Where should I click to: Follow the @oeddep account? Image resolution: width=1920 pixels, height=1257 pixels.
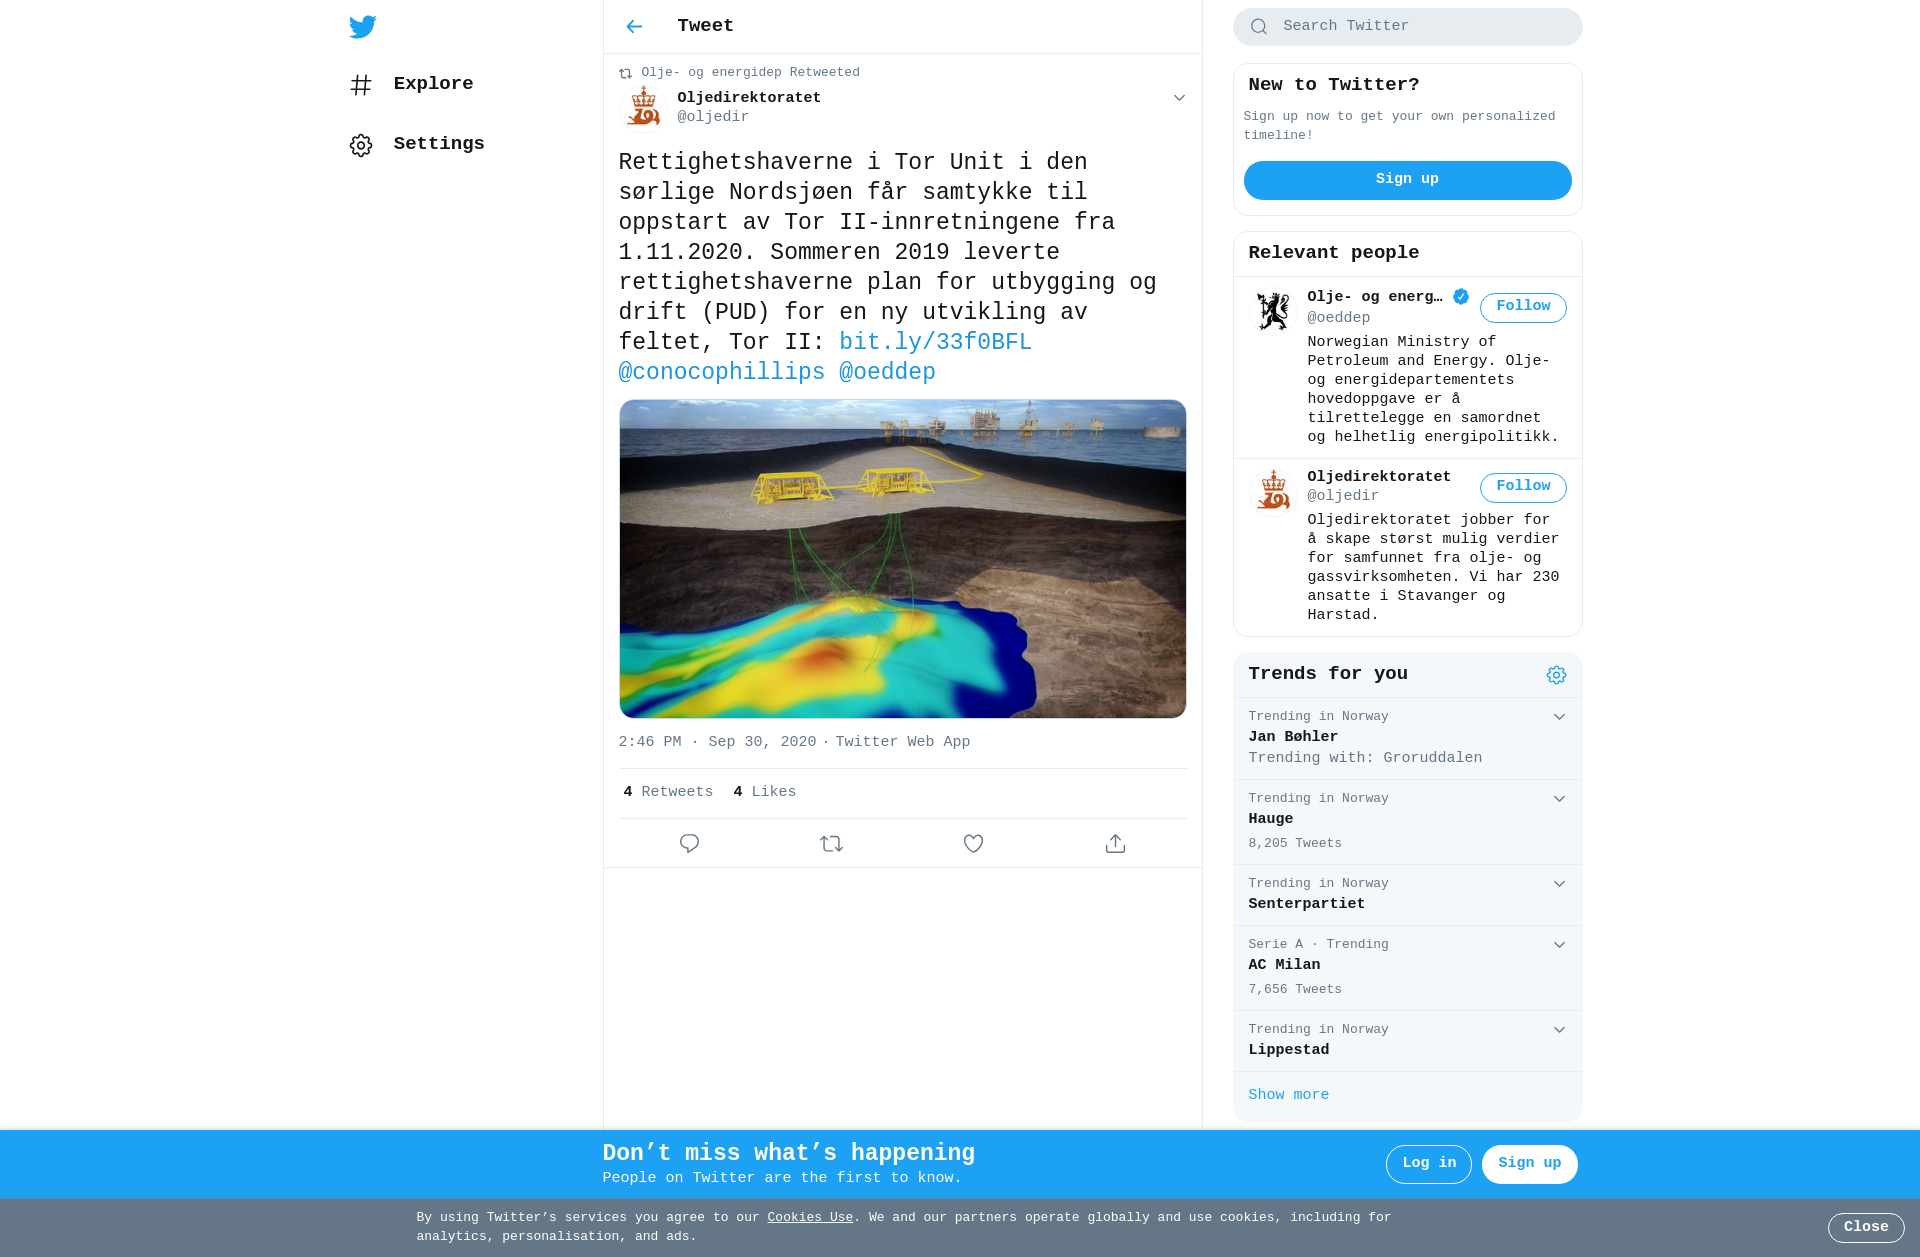[1523, 307]
